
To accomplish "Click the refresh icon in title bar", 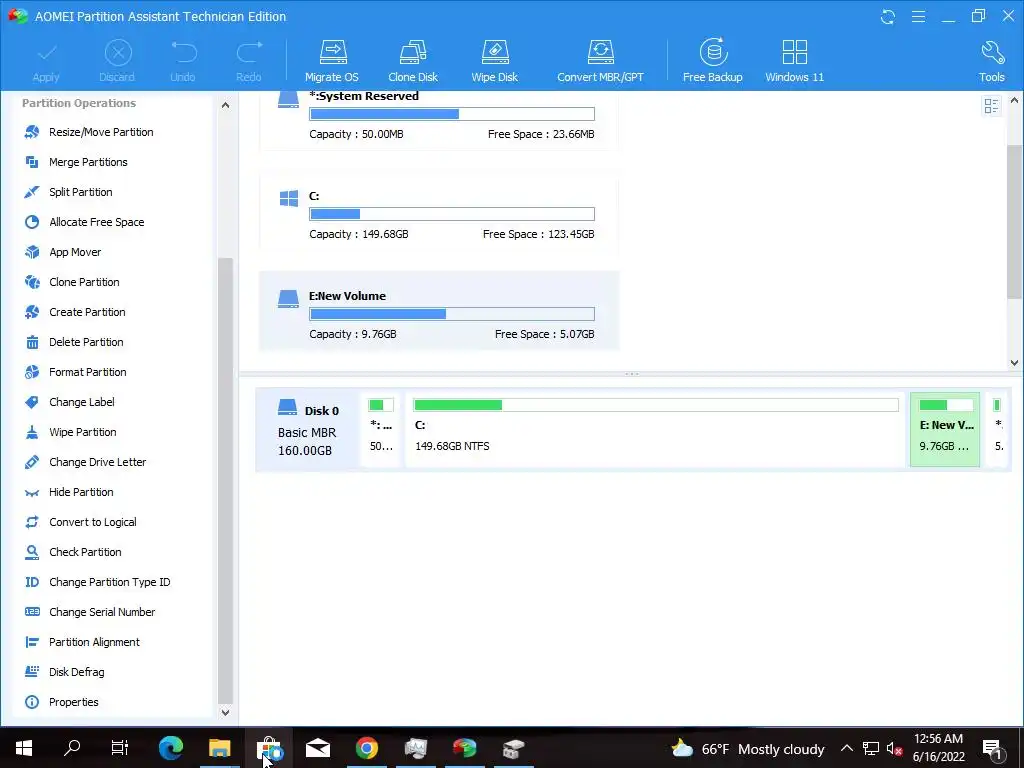I will pyautogui.click(x=888, y=16).
